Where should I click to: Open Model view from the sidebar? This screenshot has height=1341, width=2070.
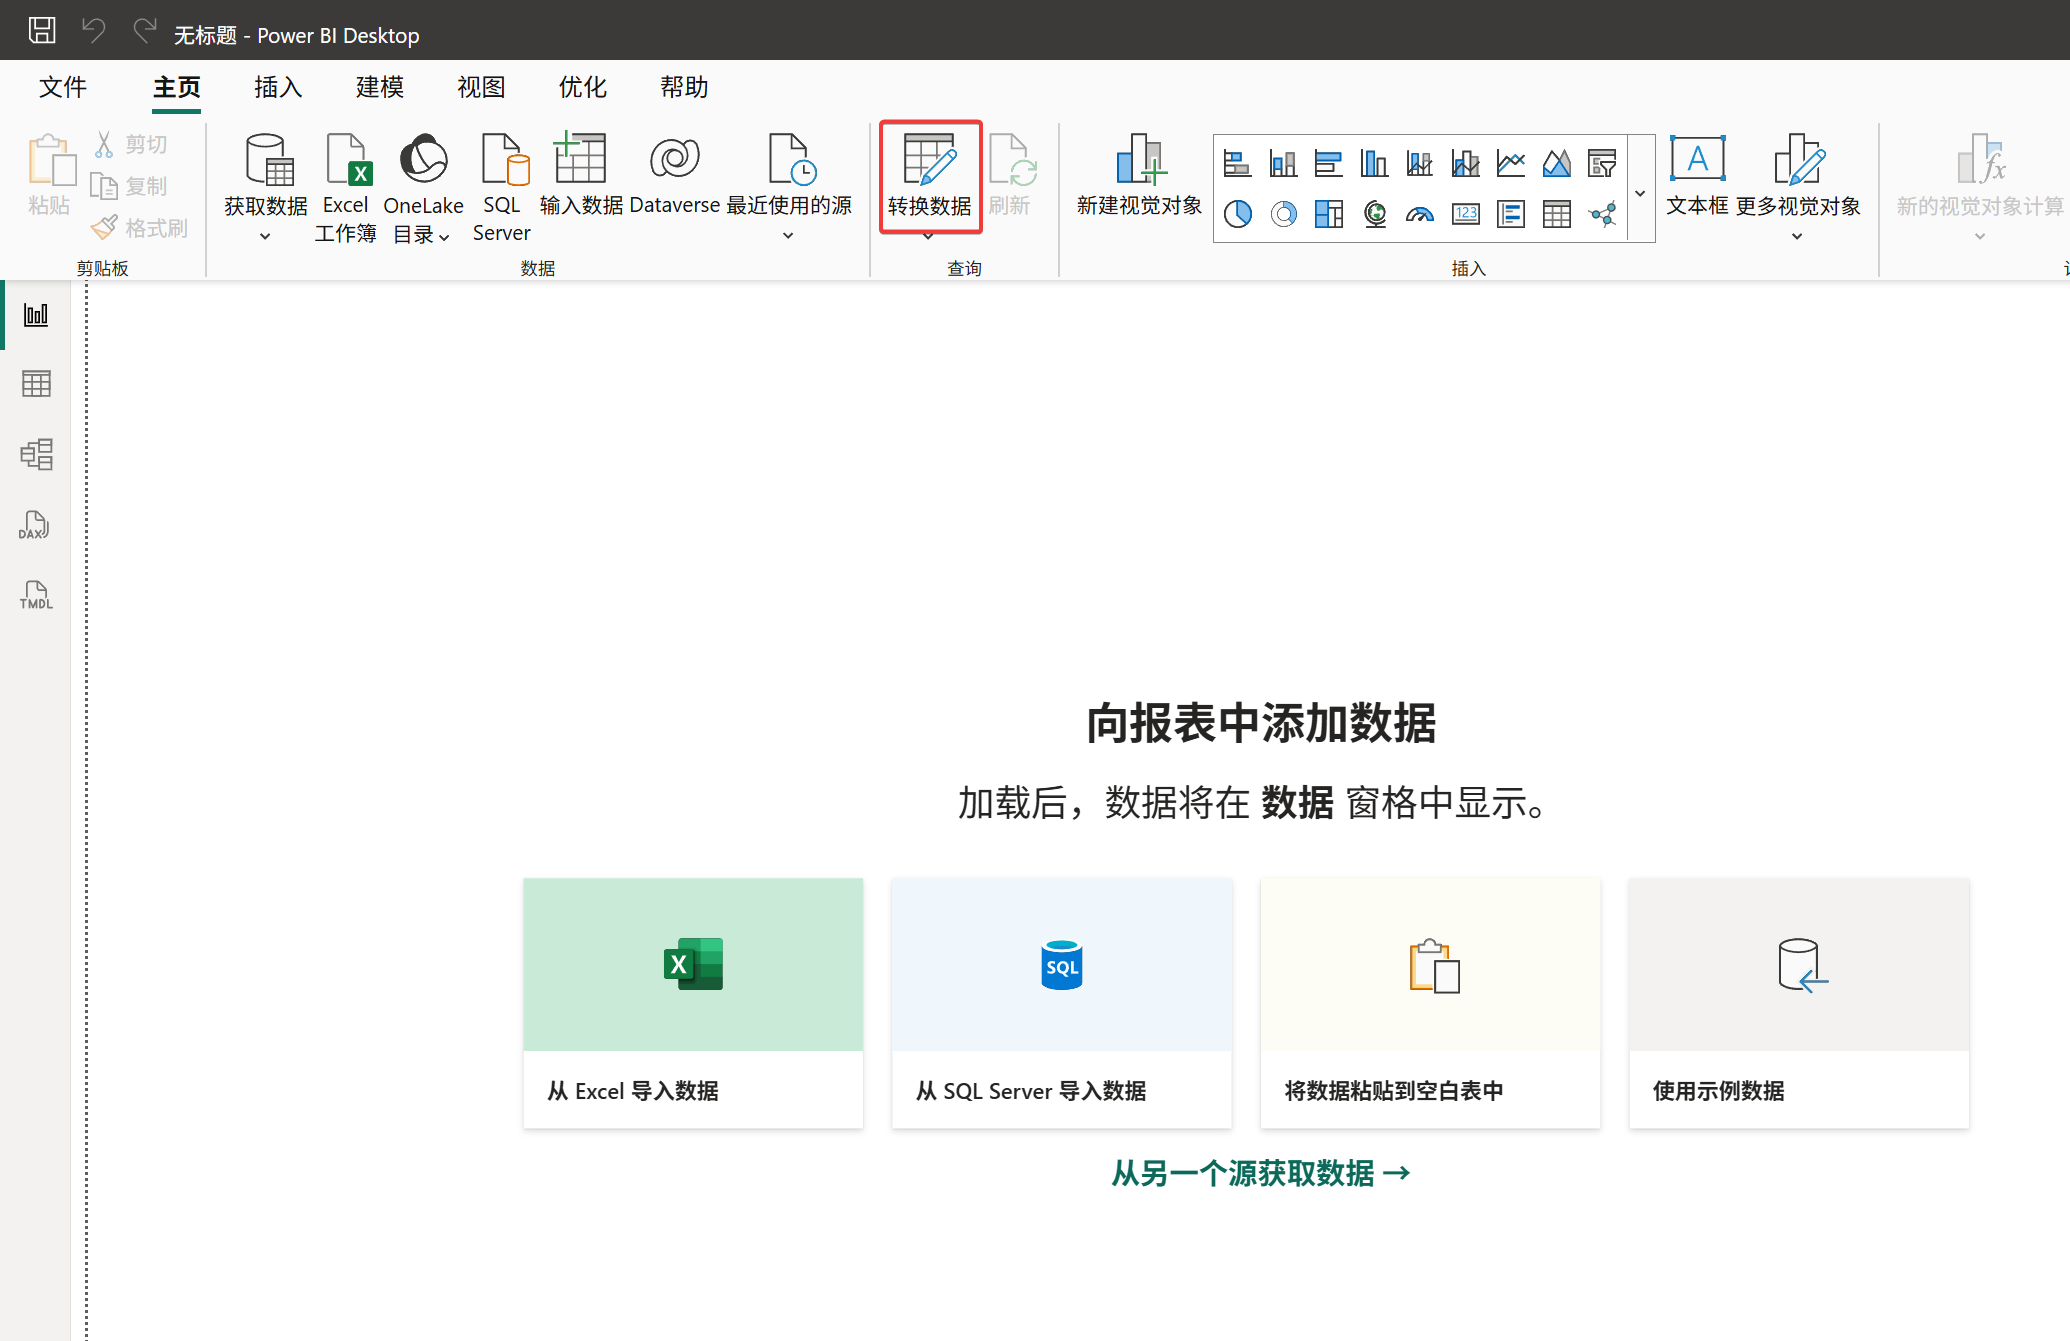pyautogui.click(x=37, y=453)
